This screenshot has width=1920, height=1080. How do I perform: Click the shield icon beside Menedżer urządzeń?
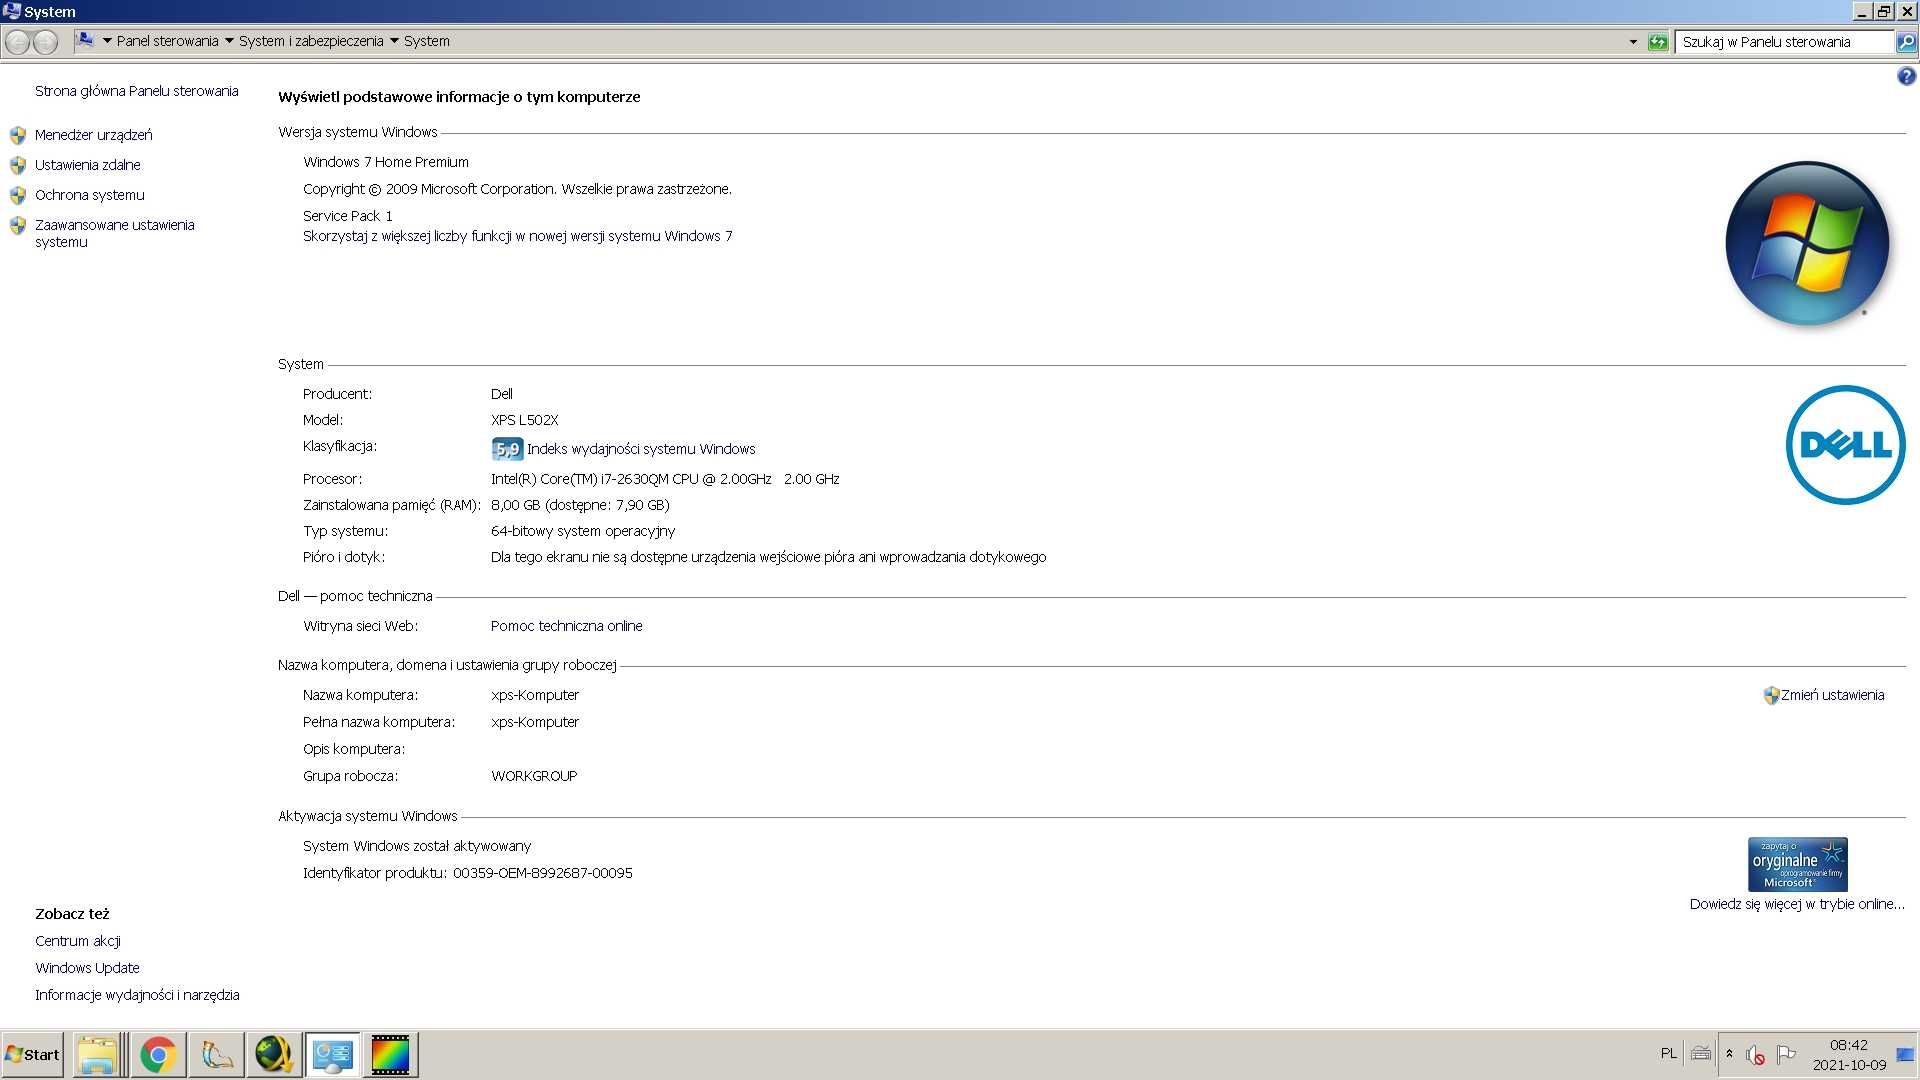[x=18, y=135]
